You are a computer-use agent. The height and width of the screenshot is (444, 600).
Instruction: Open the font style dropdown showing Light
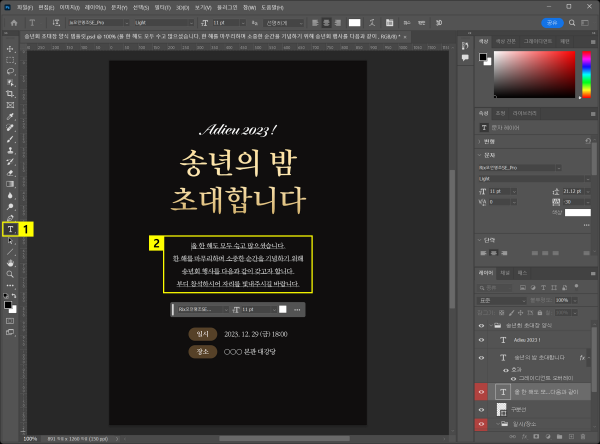click(x=165, y=20)
